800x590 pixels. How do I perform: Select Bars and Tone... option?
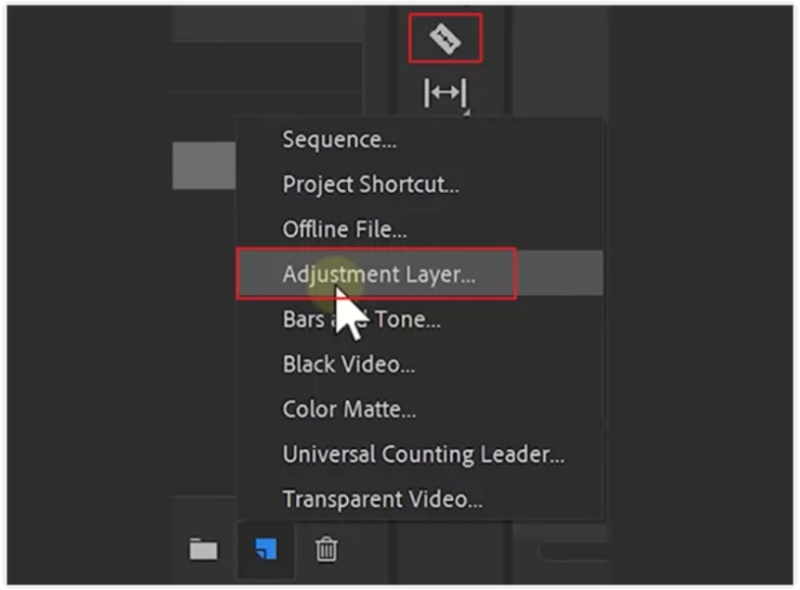(x=362, y=319)
